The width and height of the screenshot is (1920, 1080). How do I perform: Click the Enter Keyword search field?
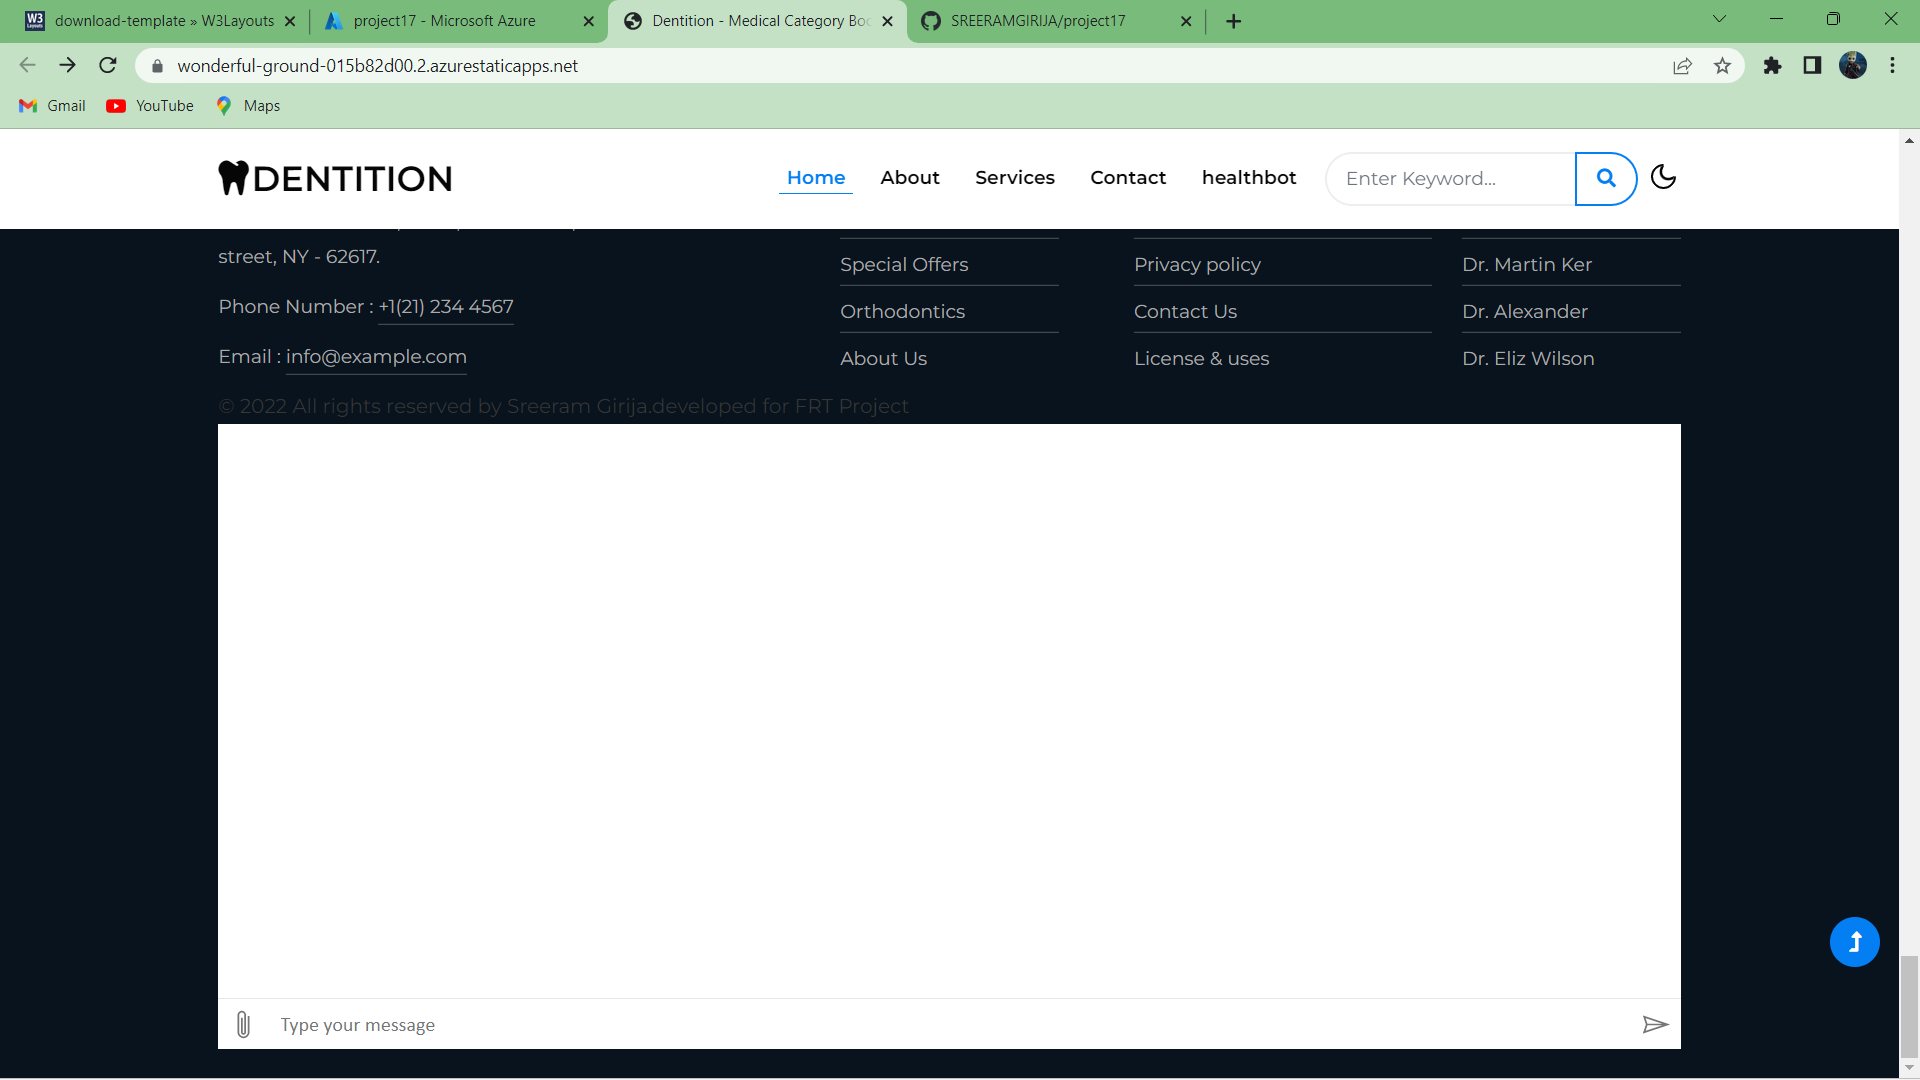pos(1448,178)
